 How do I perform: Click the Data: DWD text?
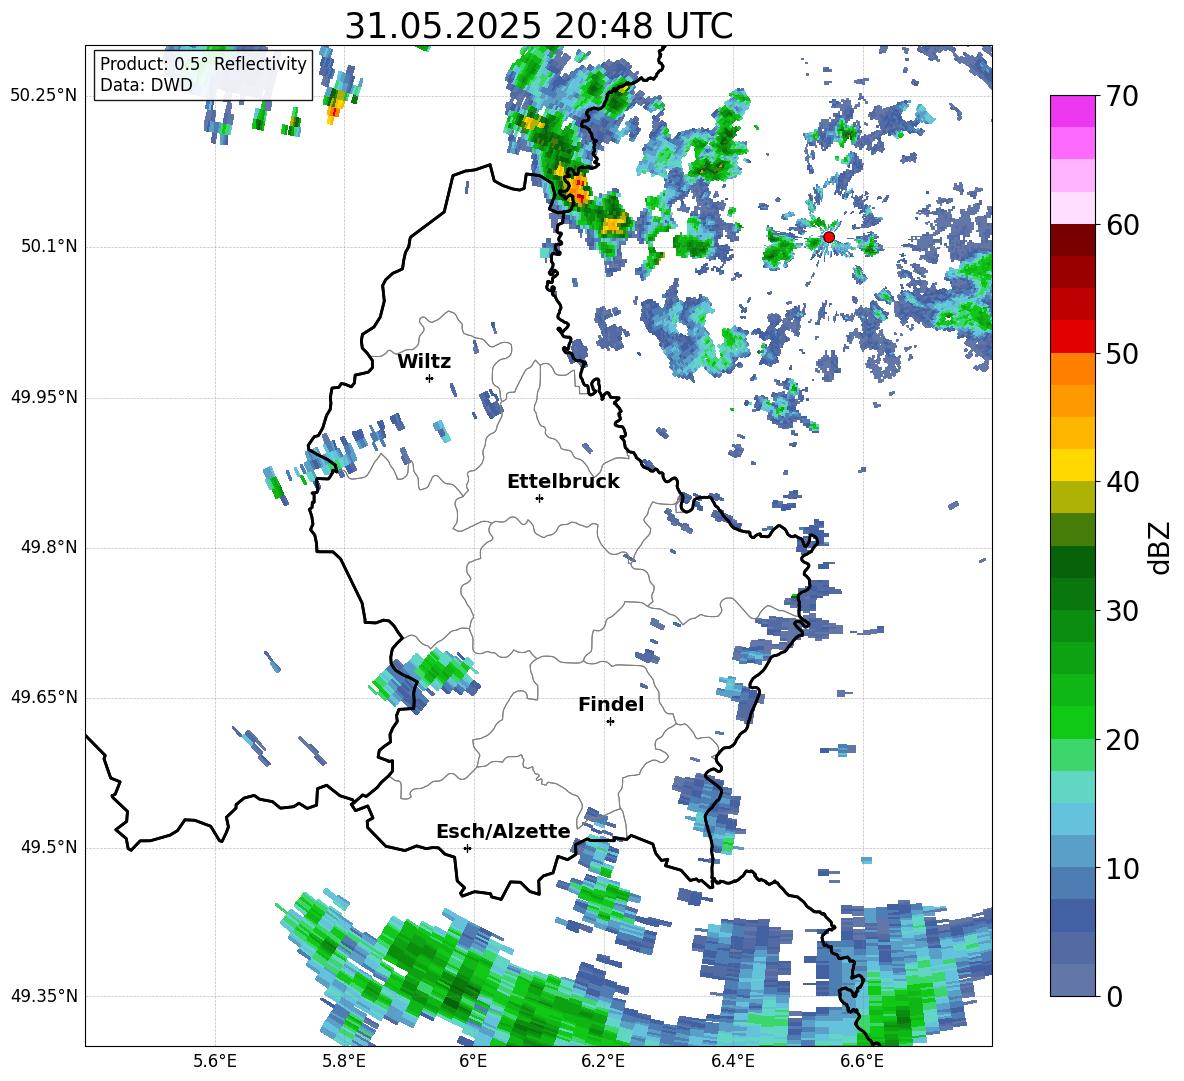pyautogui.click(x=146, y=85)
